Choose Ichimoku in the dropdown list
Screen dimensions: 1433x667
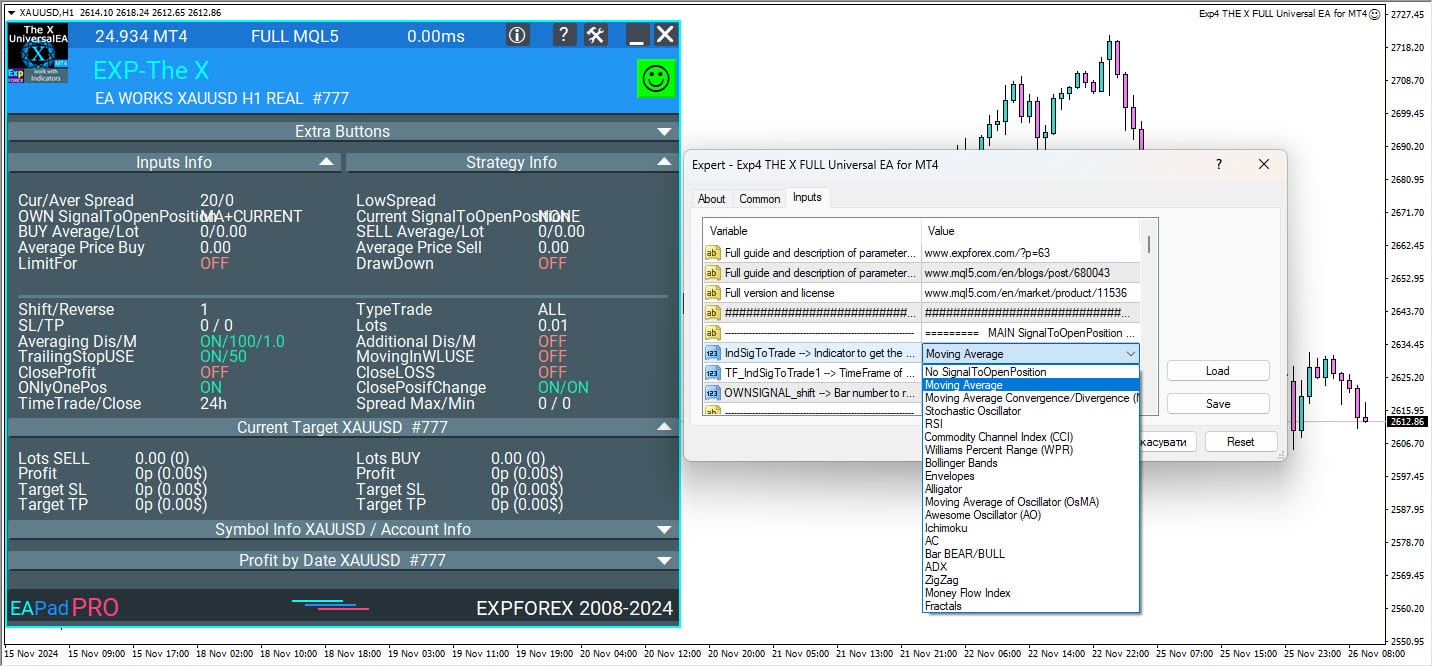pyautogui.click(x=946, y=528)
